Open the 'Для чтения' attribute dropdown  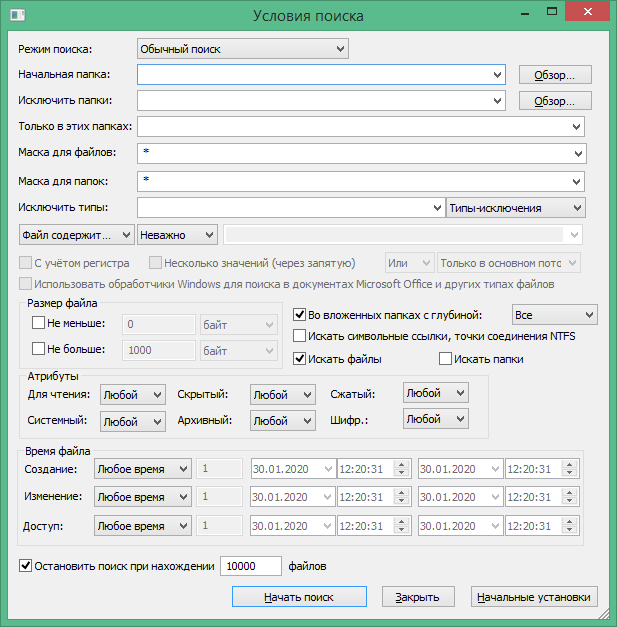[x=133, y=395]
